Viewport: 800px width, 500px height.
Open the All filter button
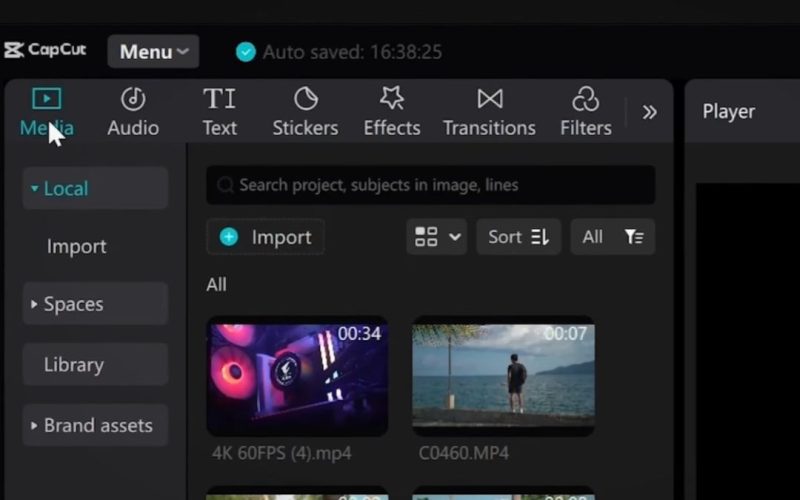click(x=612, y=237)
